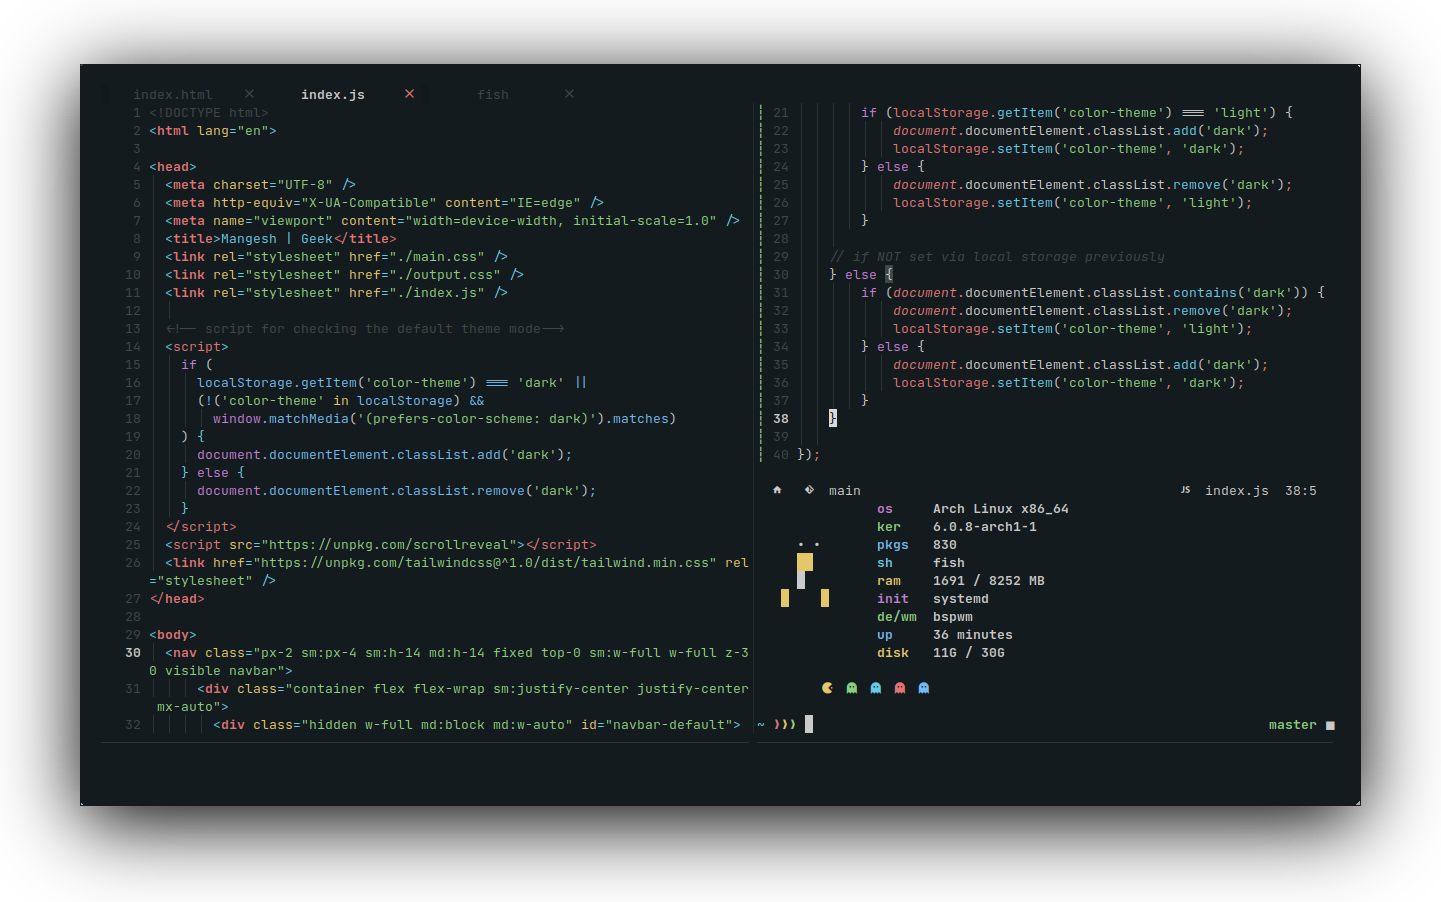Click the '// if NOT set via local storage previously' comment
Screen dimensions: 1441x902
tap(997, 257)
